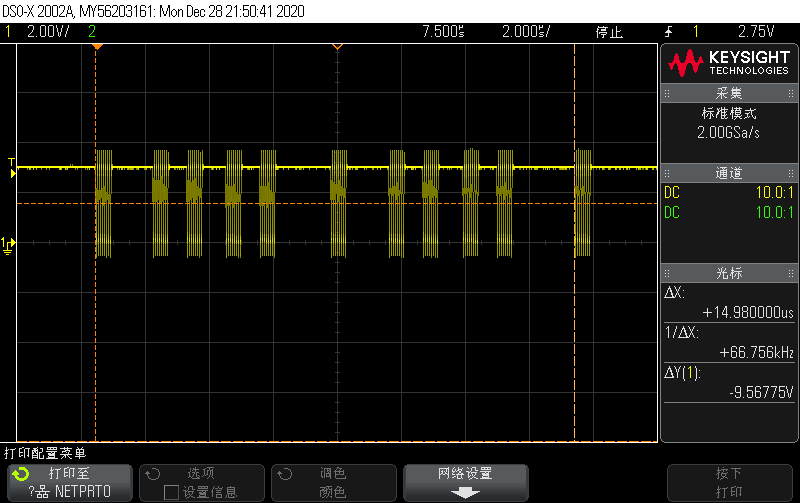
Task: Click the trigger level T marker
Action: point(12,168)
